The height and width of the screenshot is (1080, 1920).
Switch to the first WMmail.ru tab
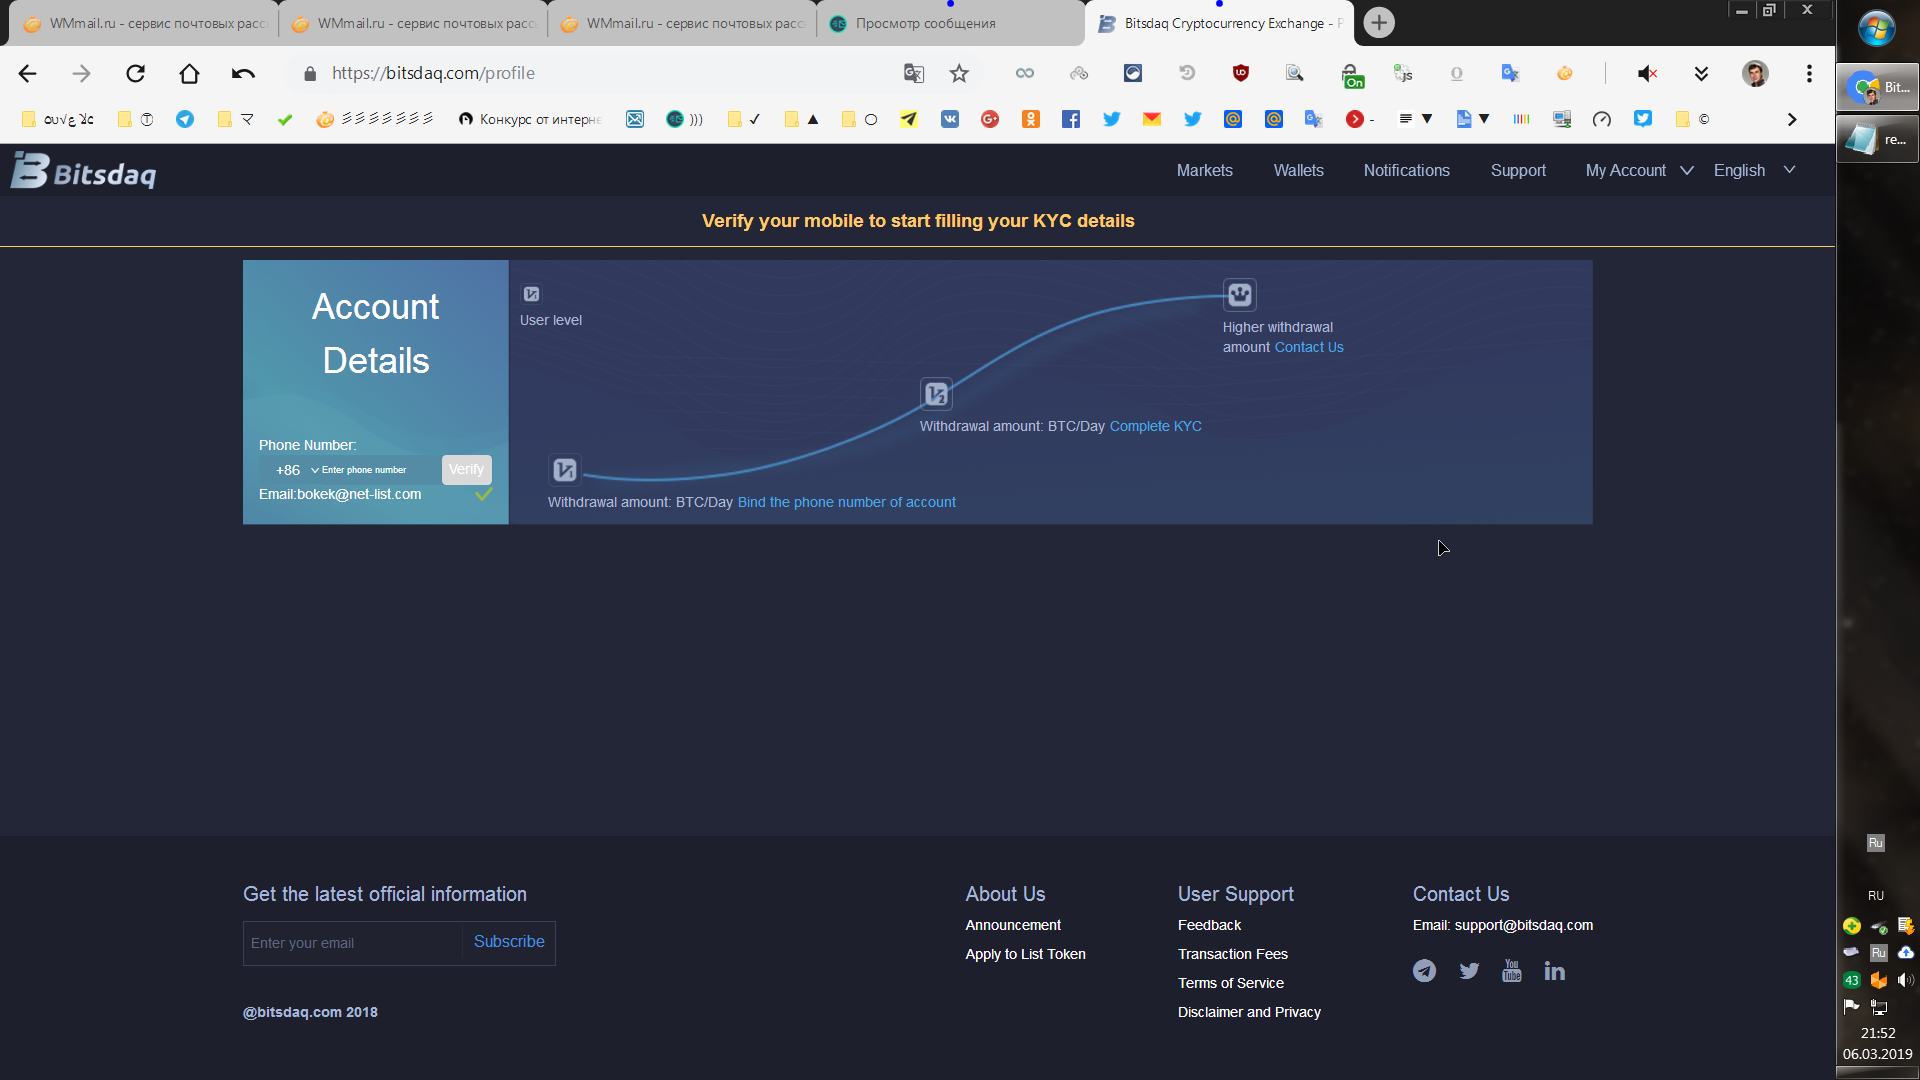[x=143, y=23]
